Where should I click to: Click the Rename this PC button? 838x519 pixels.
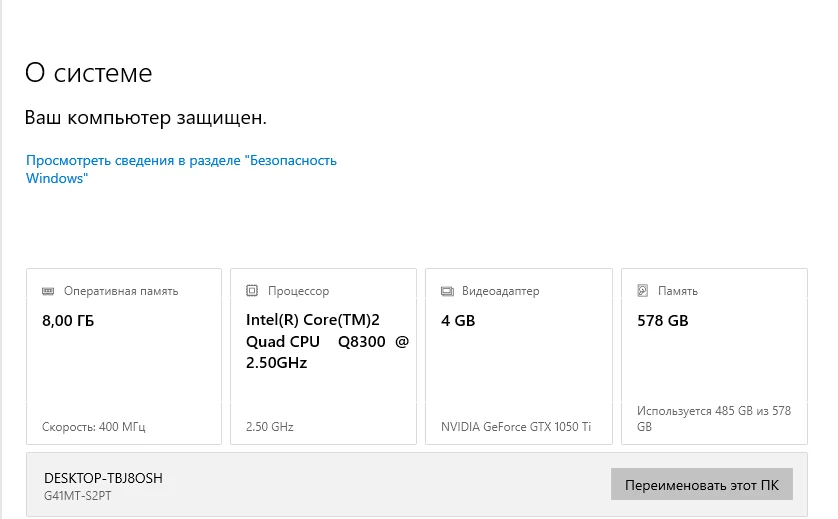coord(702,485)
